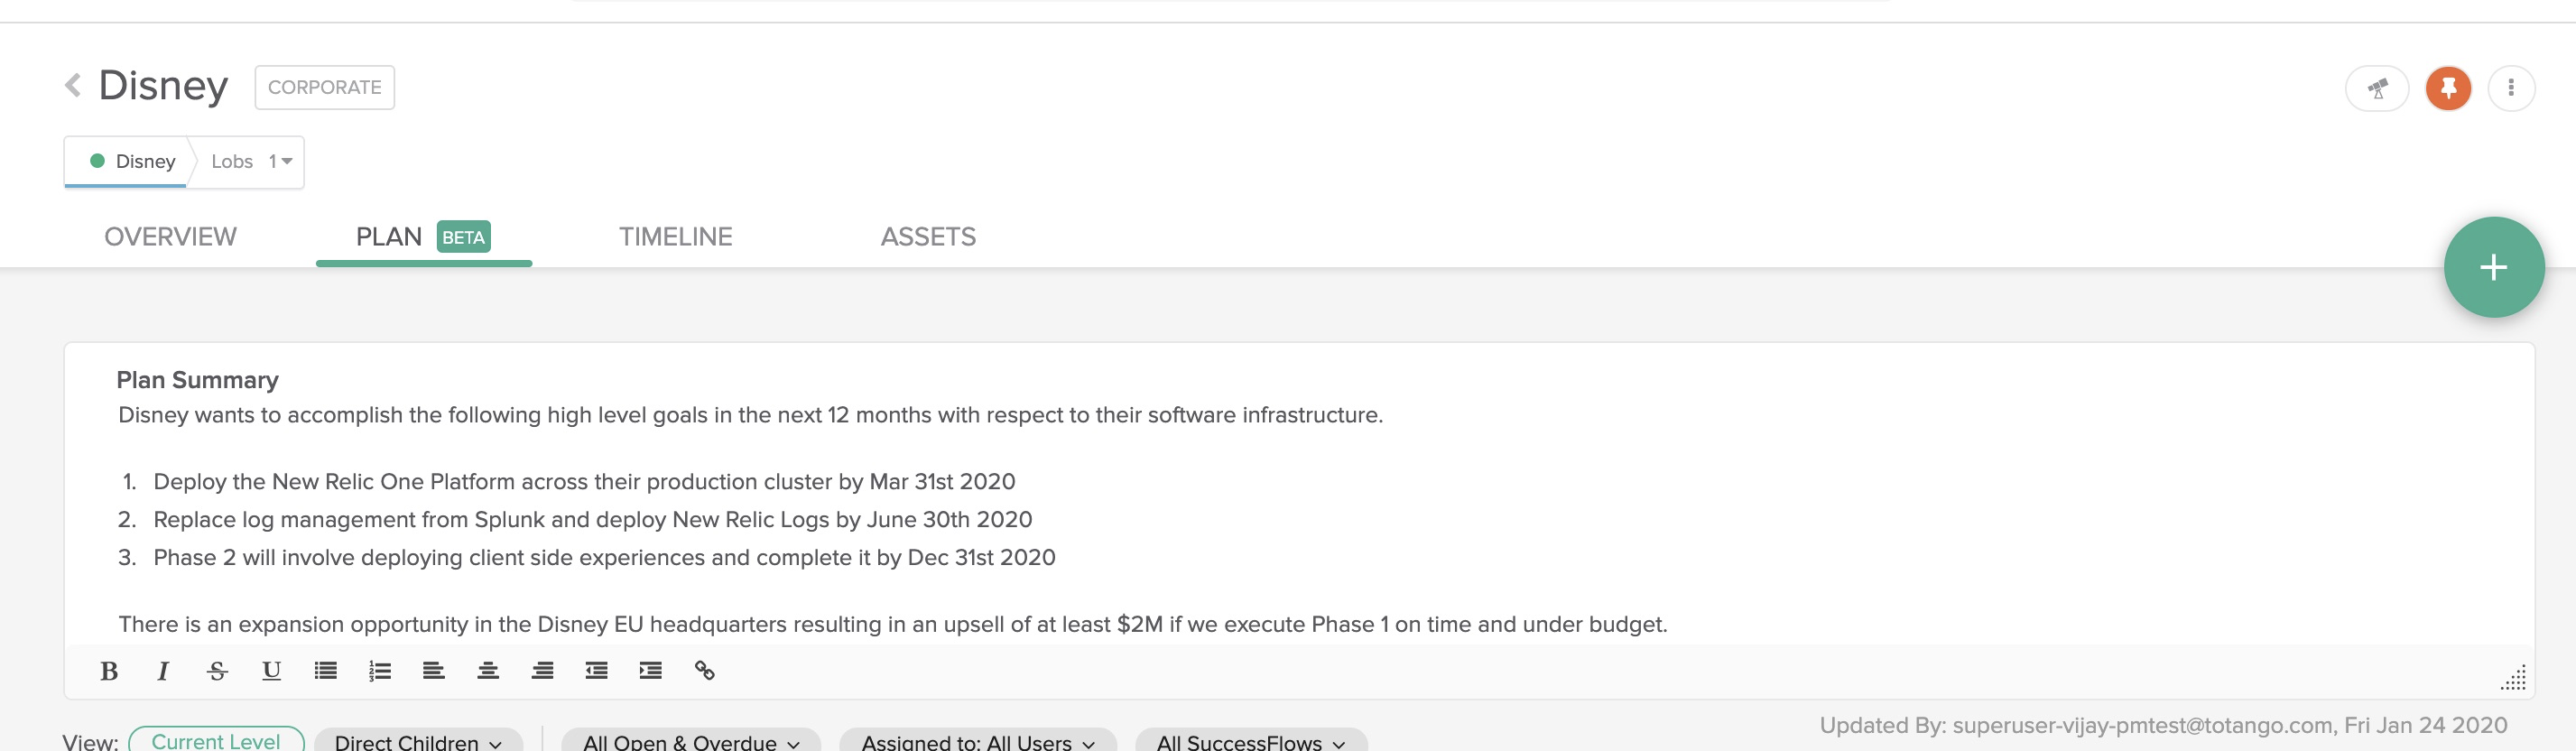Open the telescope icon button
This screenshot has width=2576, height=751.
pyautogui.click(x=2377, y=89)
